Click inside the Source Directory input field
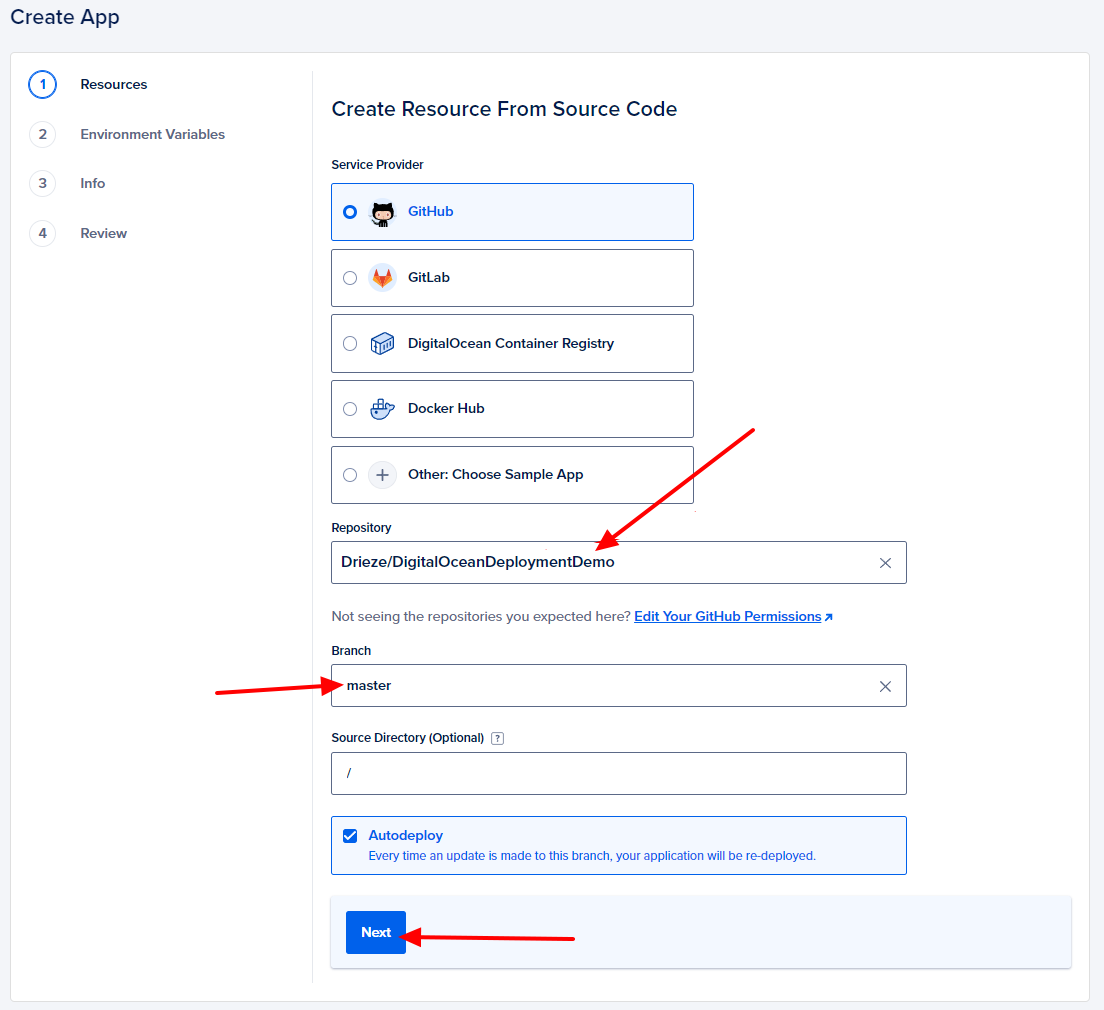This screenshot has width=1104, height=1010. (x=618, y=773)
